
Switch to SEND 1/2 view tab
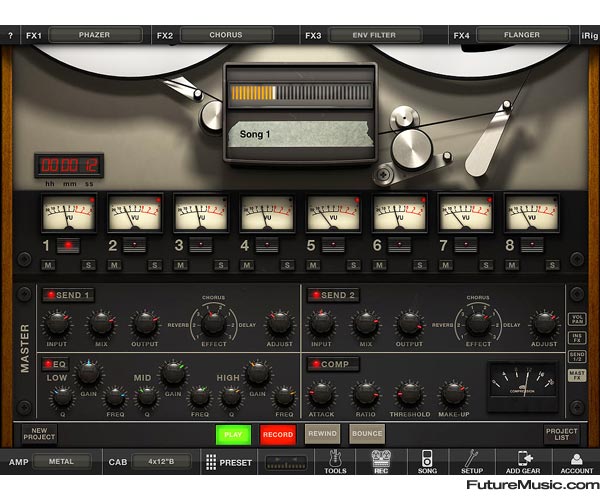coord(577,356)
